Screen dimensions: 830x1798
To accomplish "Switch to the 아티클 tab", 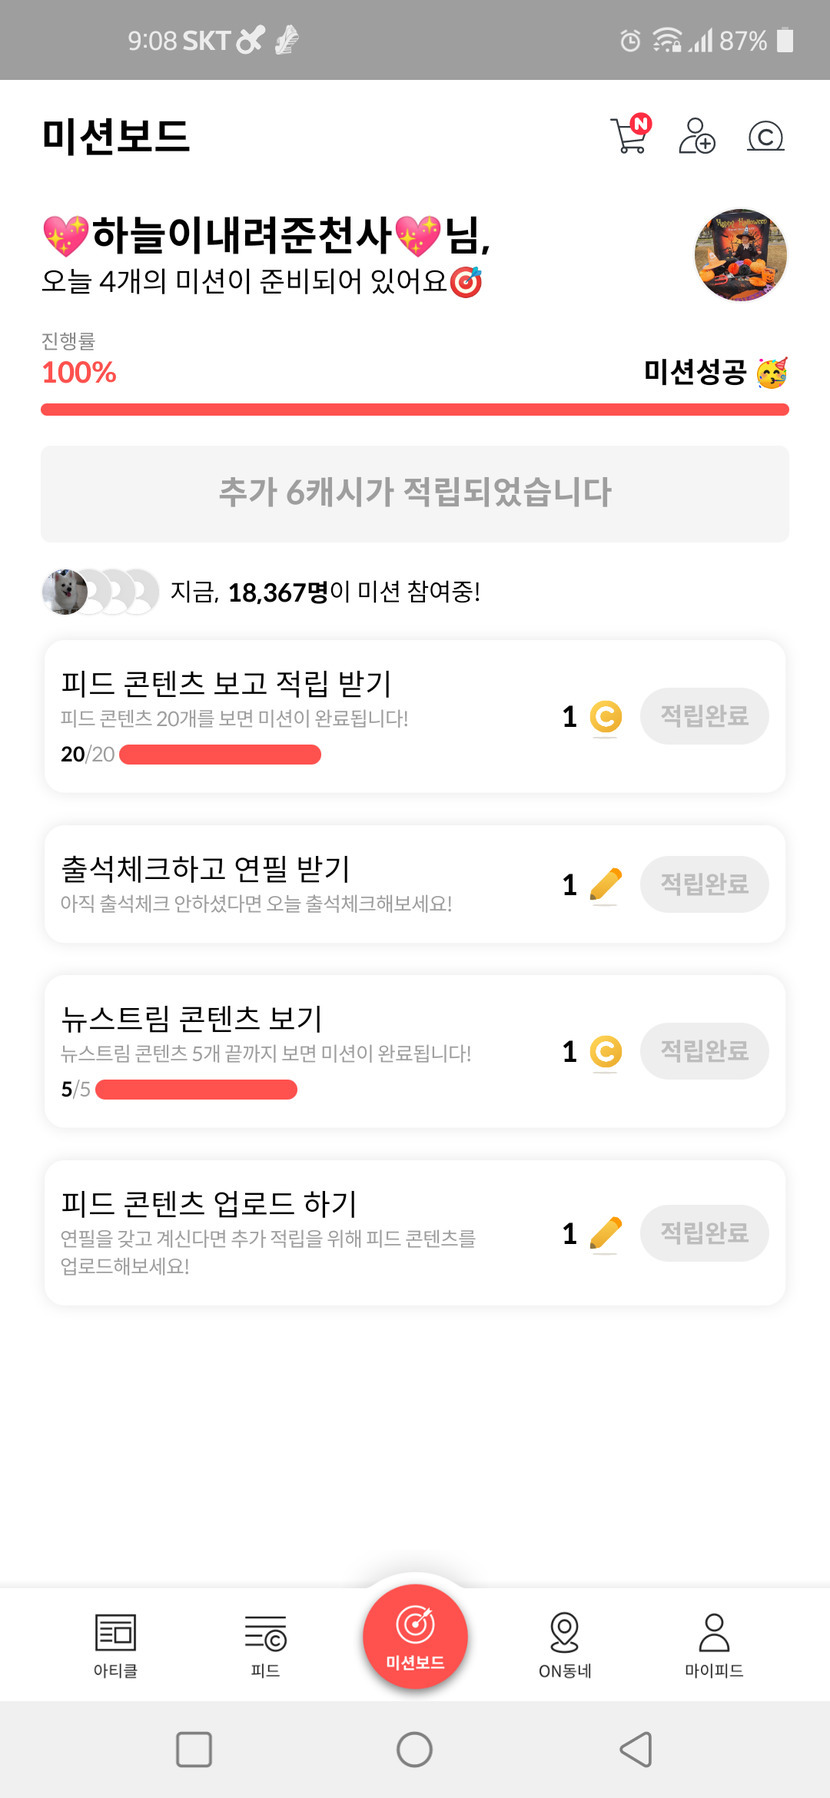I will pyautogui.click(x=115, y=1644).
